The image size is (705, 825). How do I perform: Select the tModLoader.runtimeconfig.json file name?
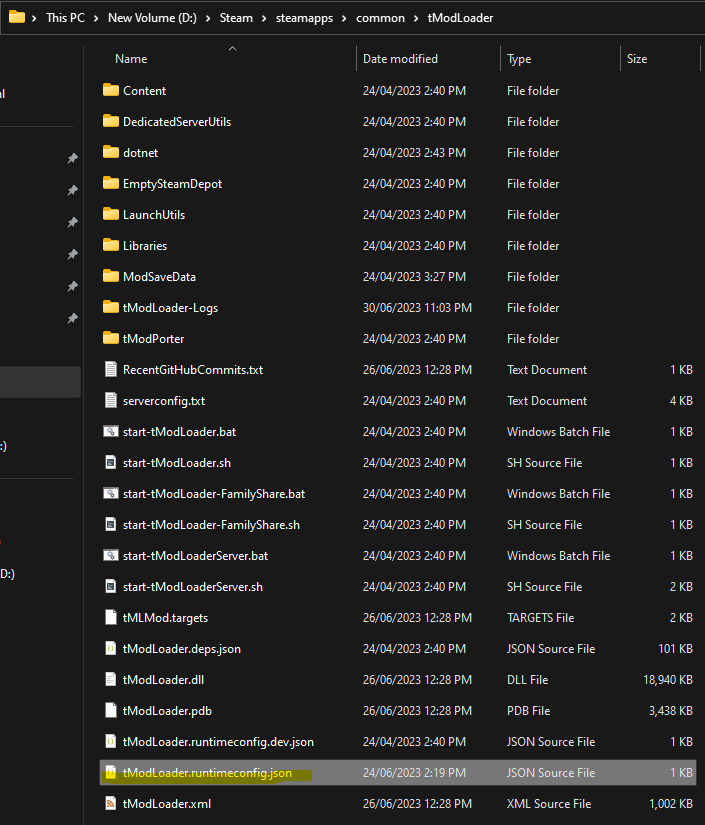point(207,772)
